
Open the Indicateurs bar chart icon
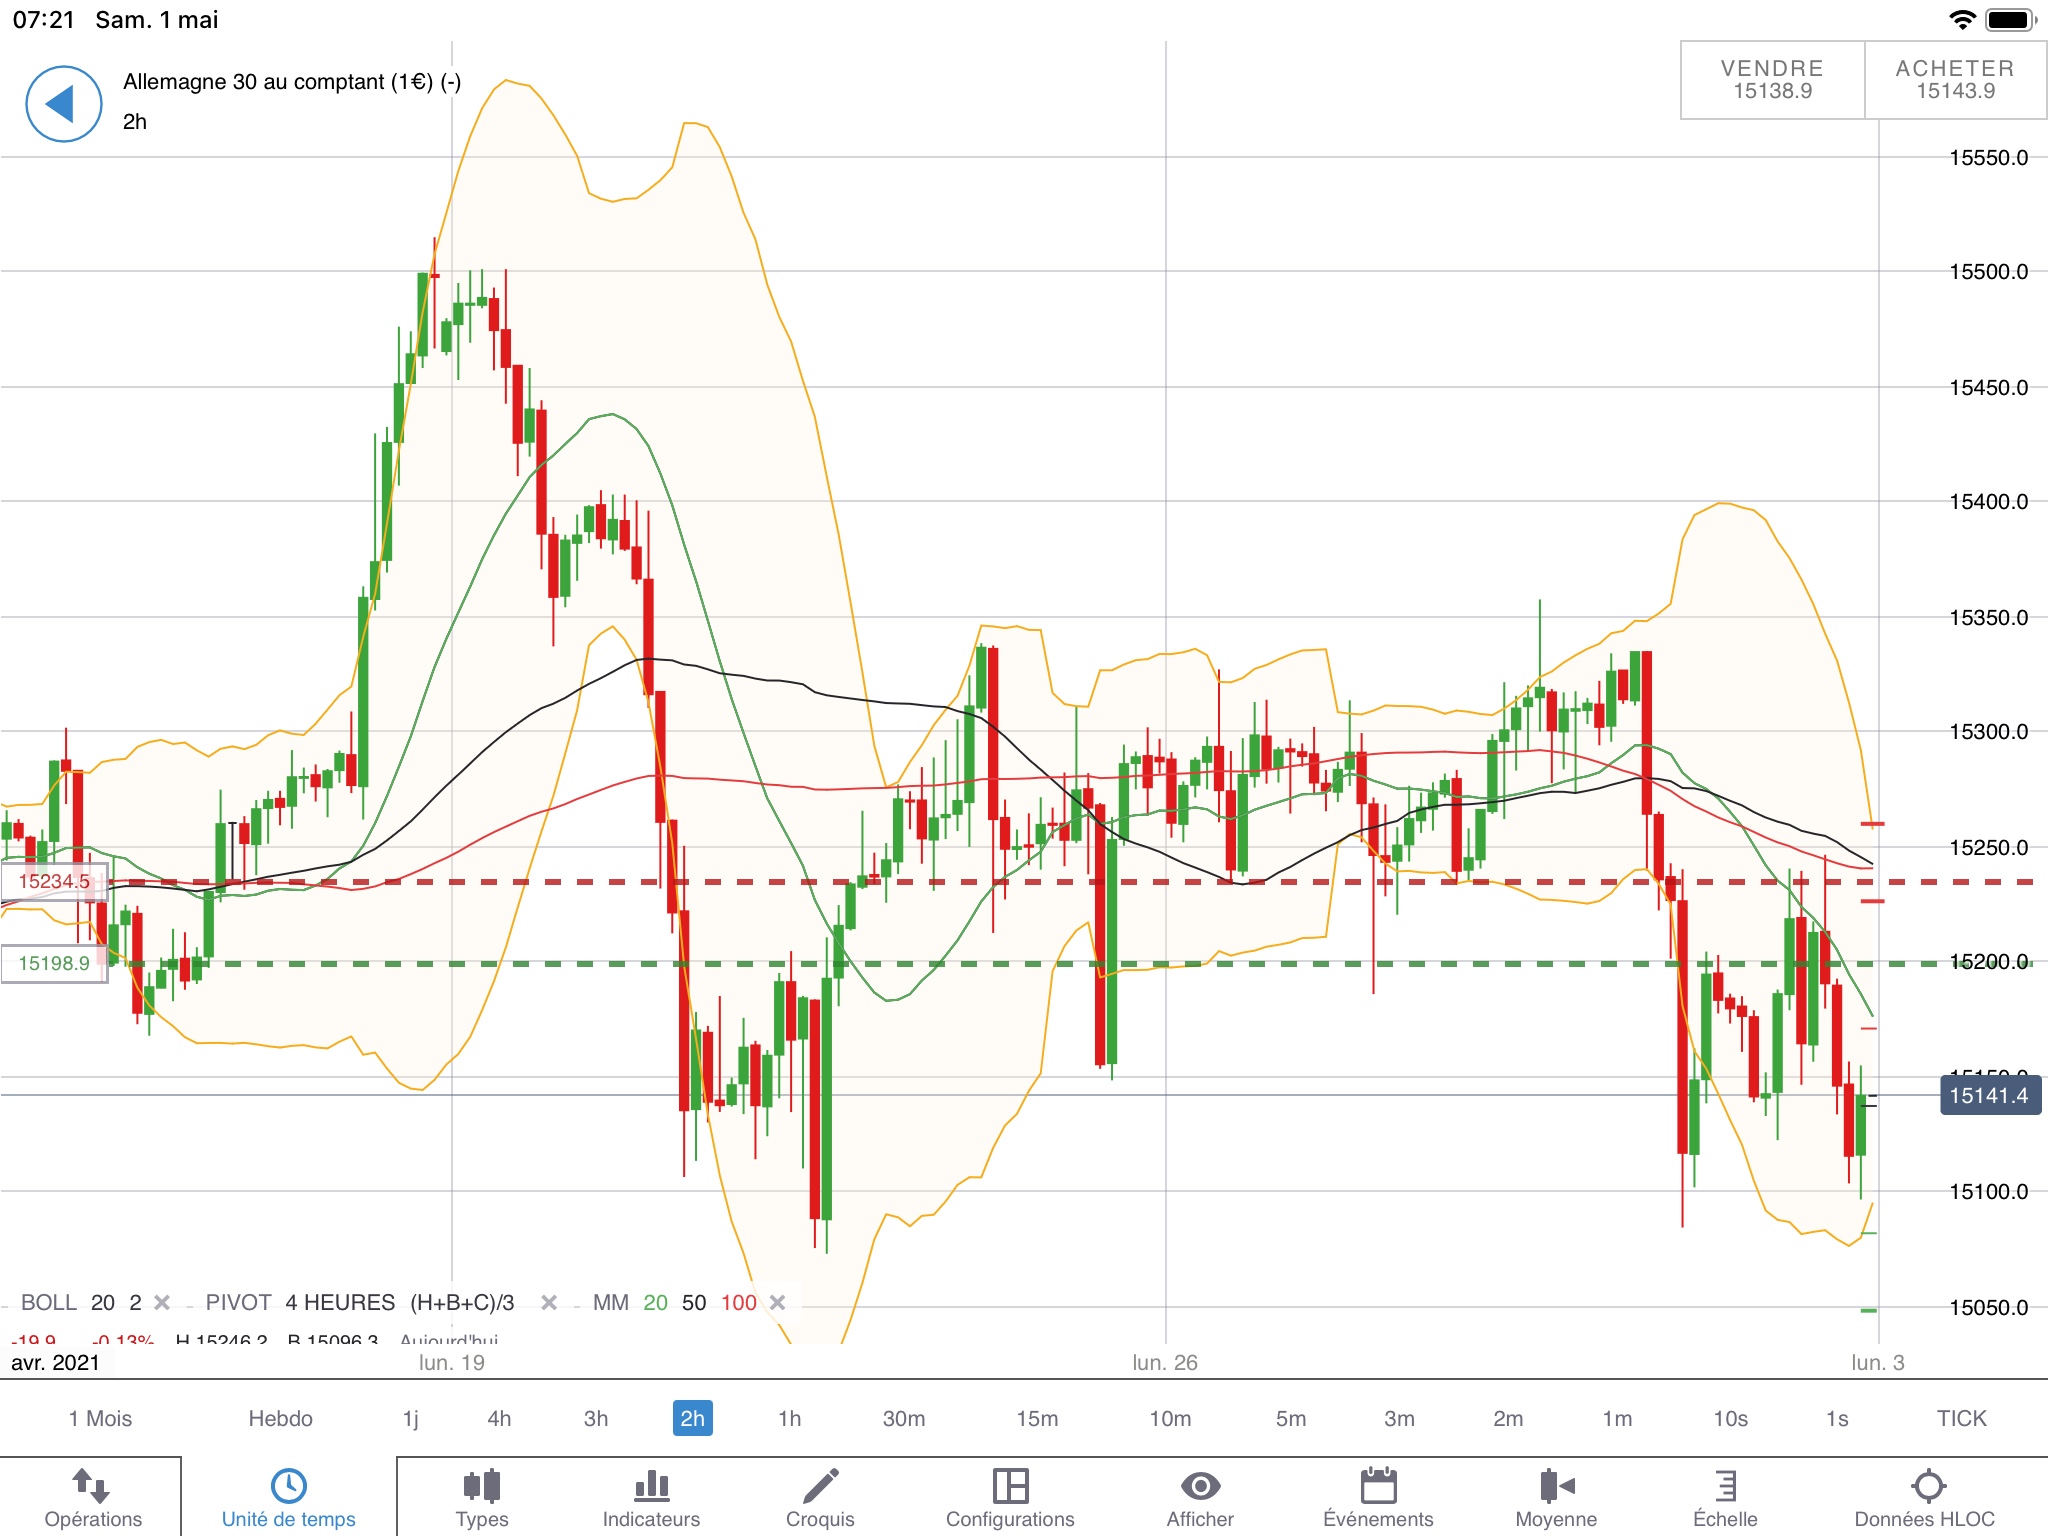tap(651, 1486)
